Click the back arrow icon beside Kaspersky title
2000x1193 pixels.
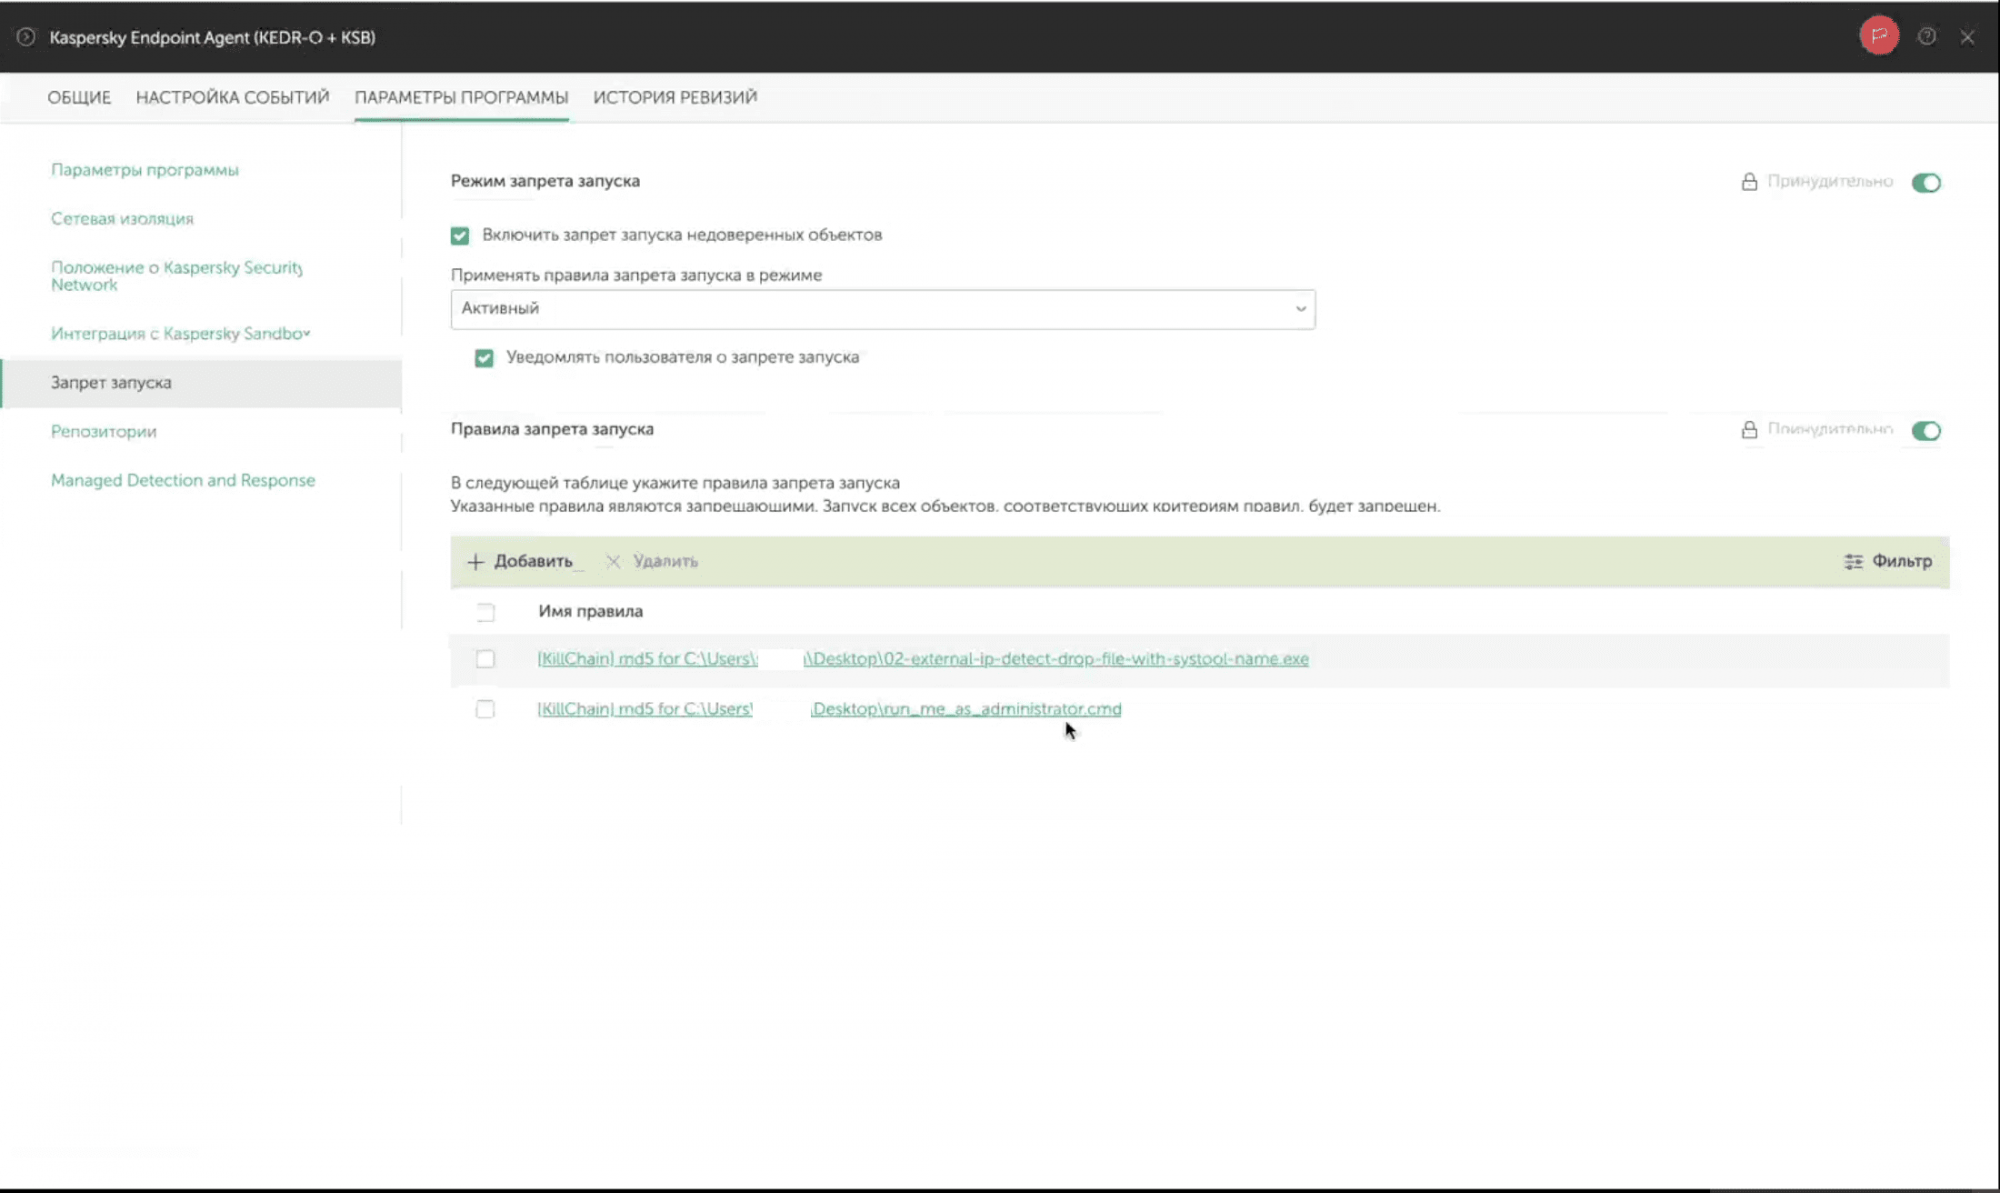pos(26,37)
